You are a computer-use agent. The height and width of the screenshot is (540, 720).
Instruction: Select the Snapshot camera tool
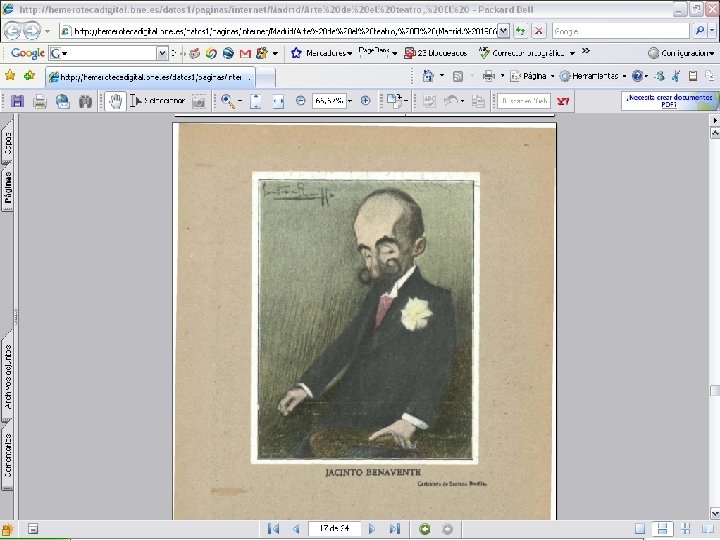pyautogui.click(x=198, y=101)
